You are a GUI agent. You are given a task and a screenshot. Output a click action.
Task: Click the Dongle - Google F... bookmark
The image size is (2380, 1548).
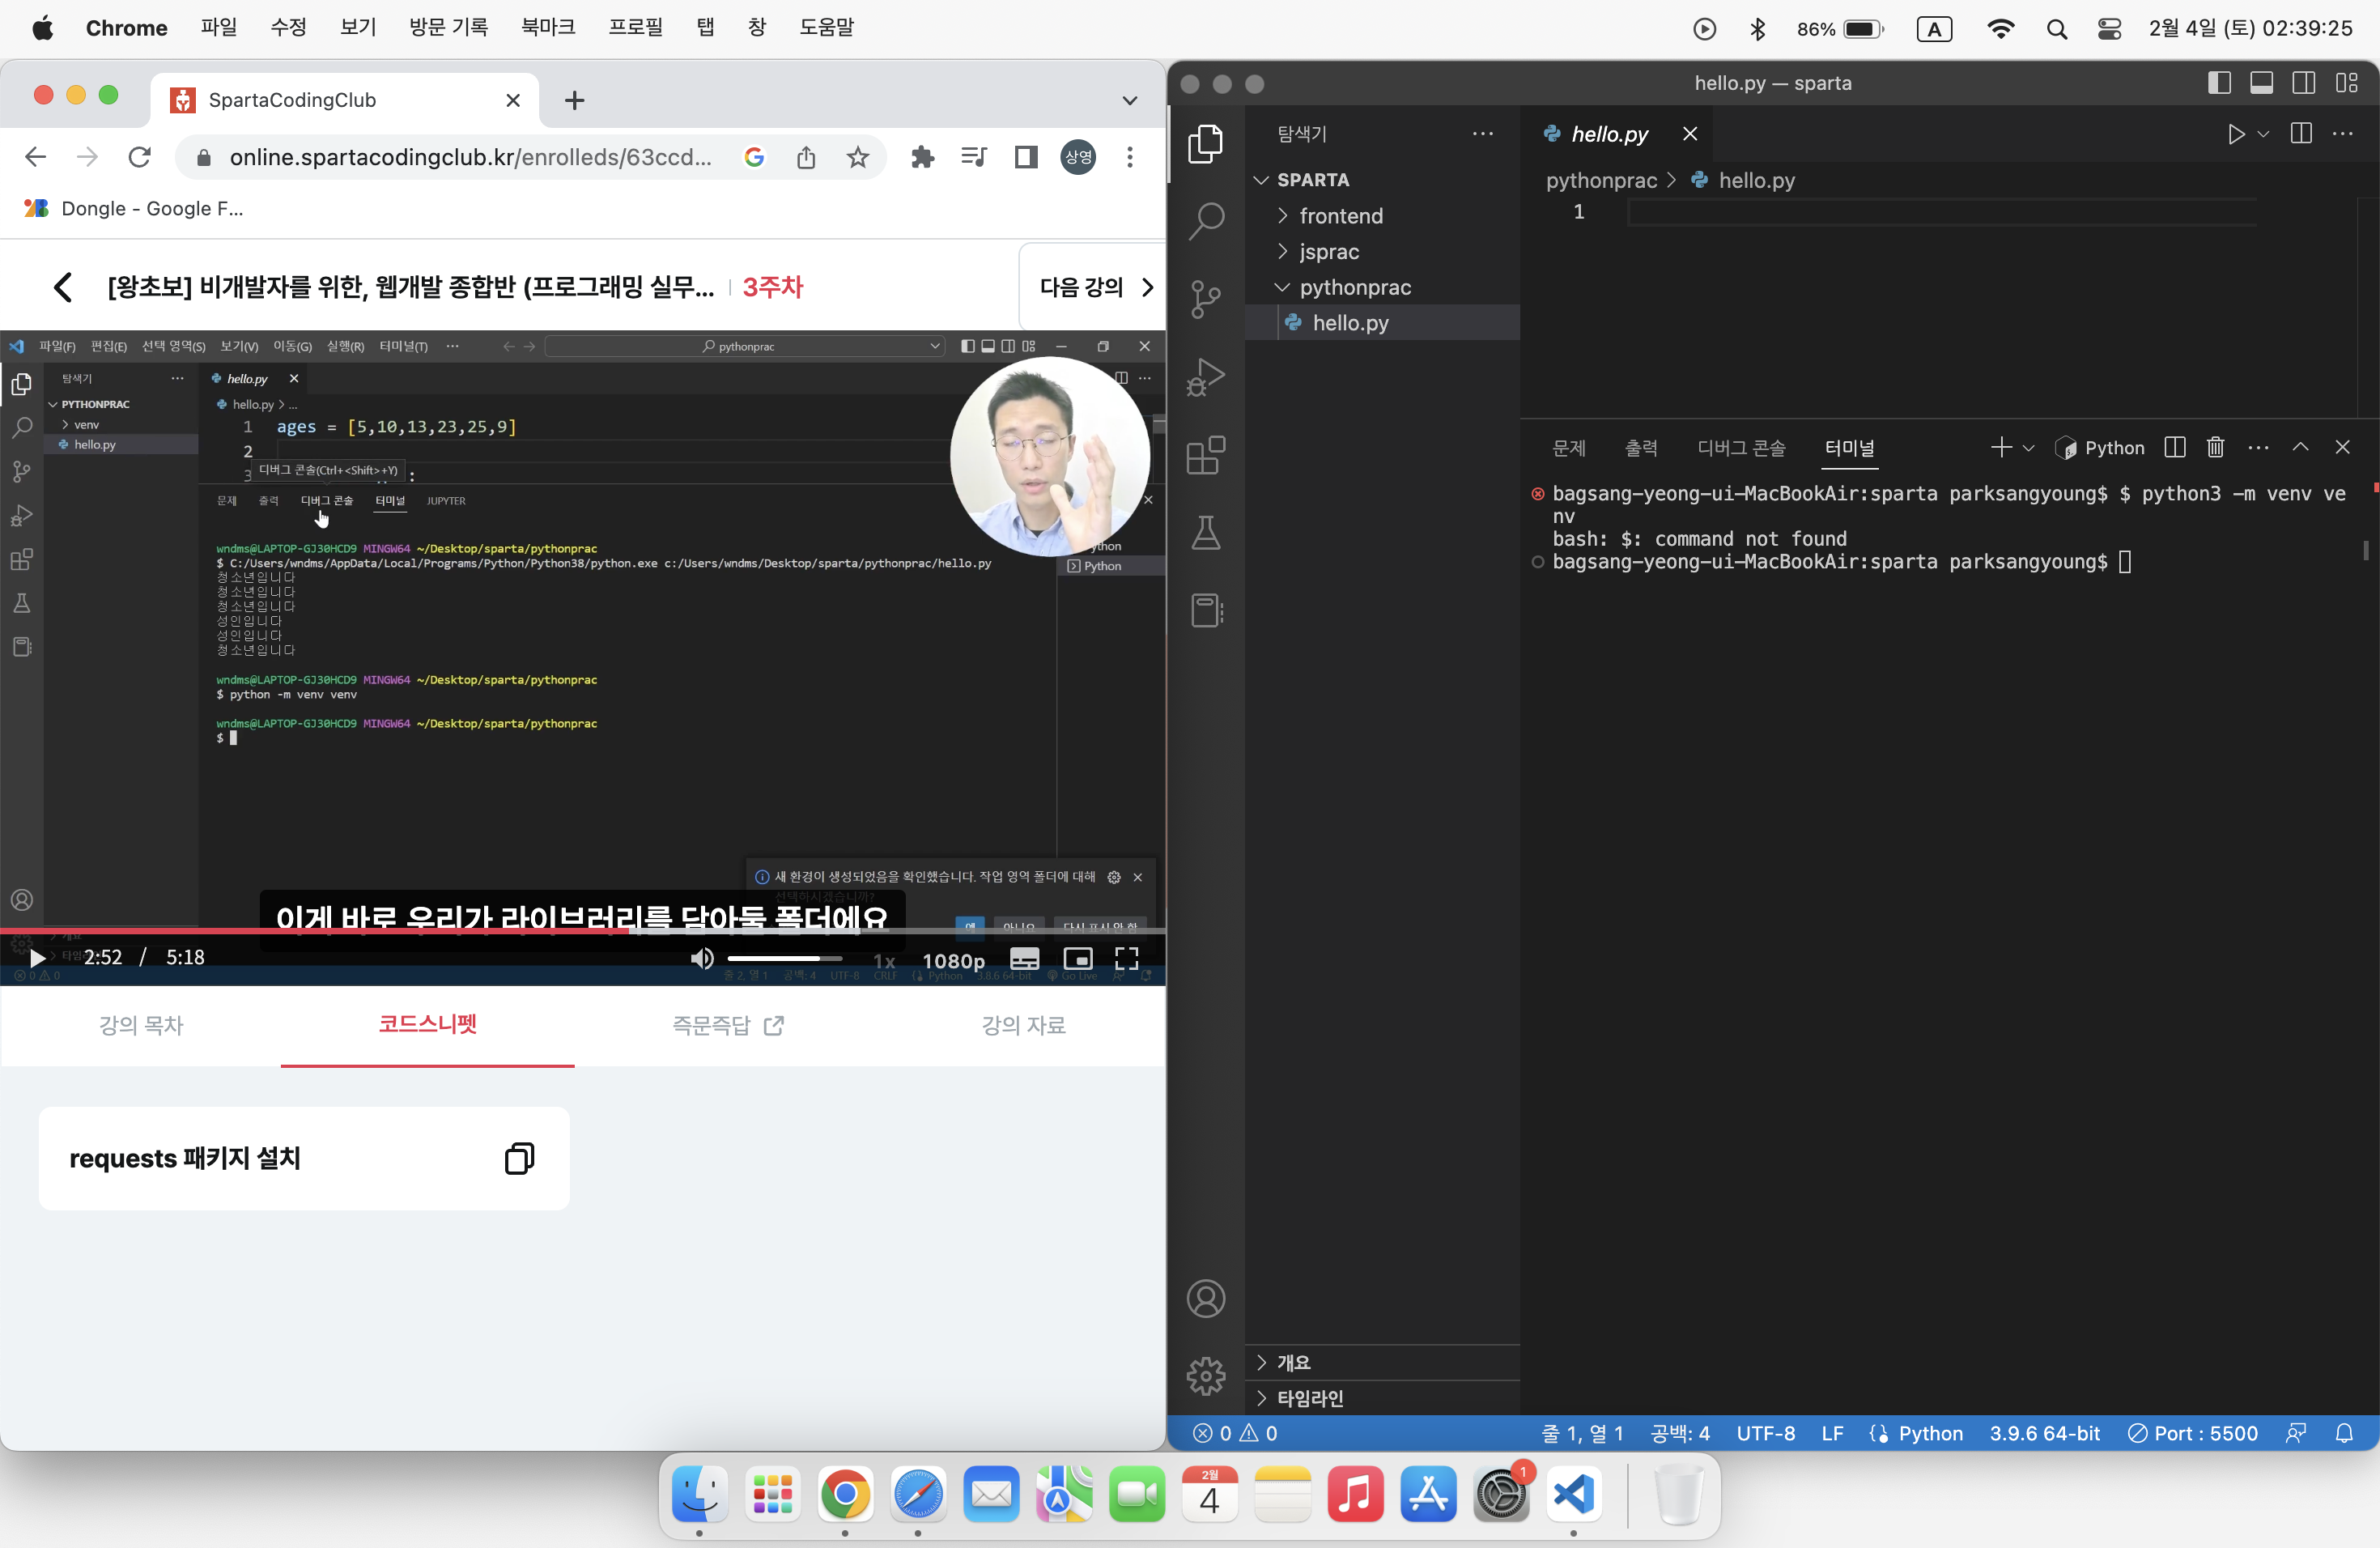pyautogui.click(x=133, y=208)
